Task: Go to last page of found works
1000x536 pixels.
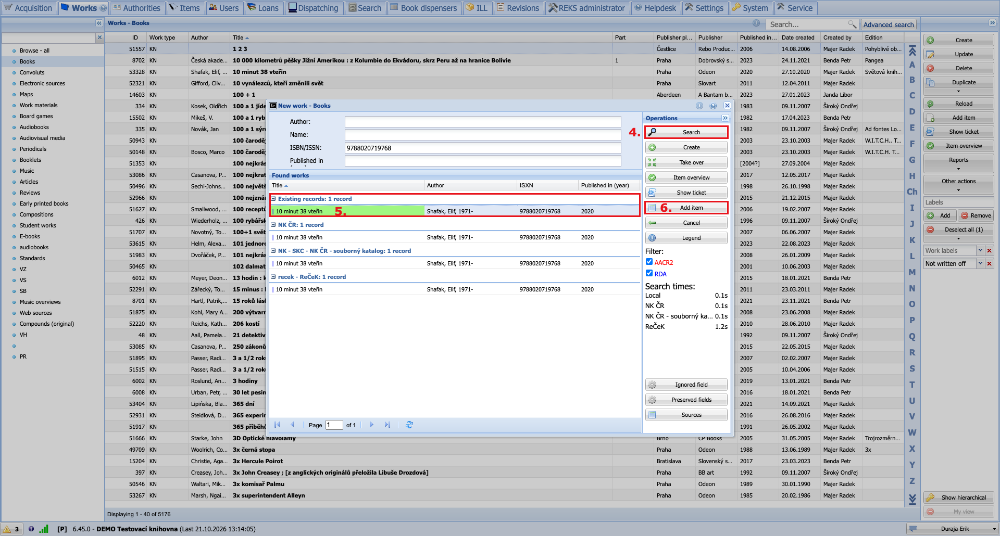Action: pyautogui.click(x=387, y=424)
